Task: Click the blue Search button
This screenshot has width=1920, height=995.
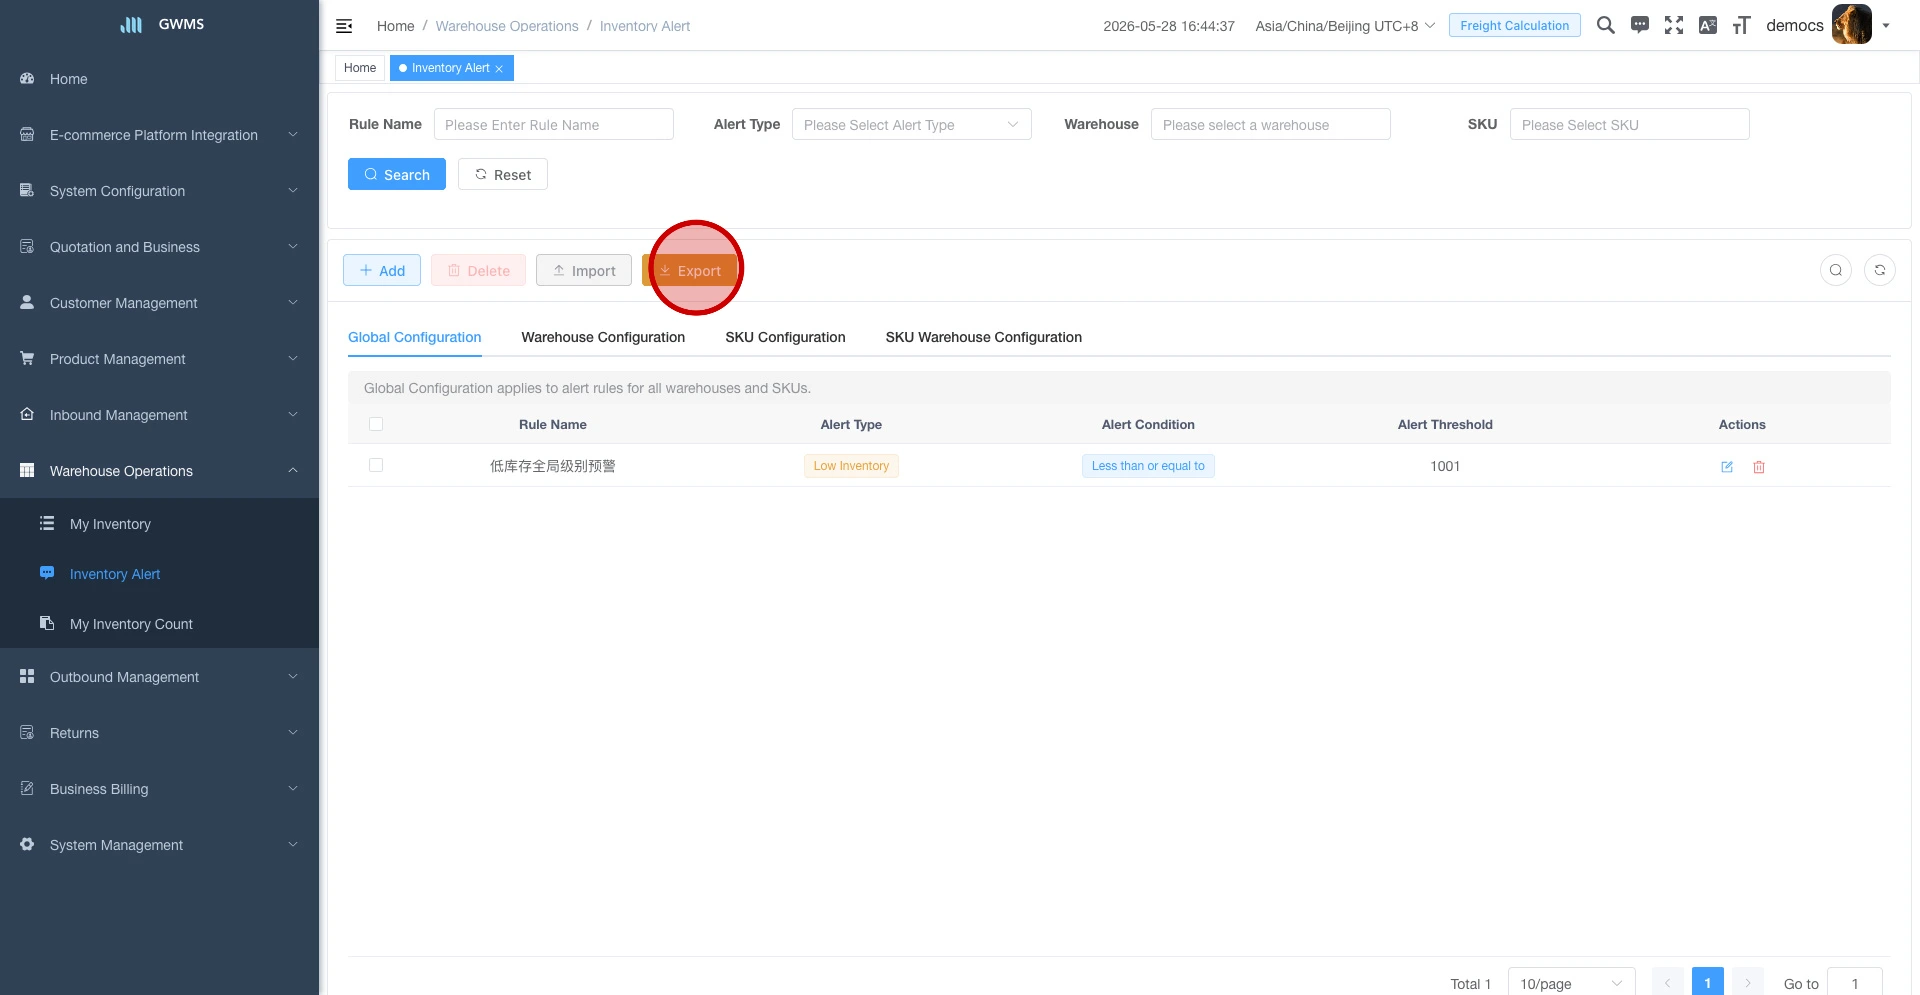Action: click(397, 174)
